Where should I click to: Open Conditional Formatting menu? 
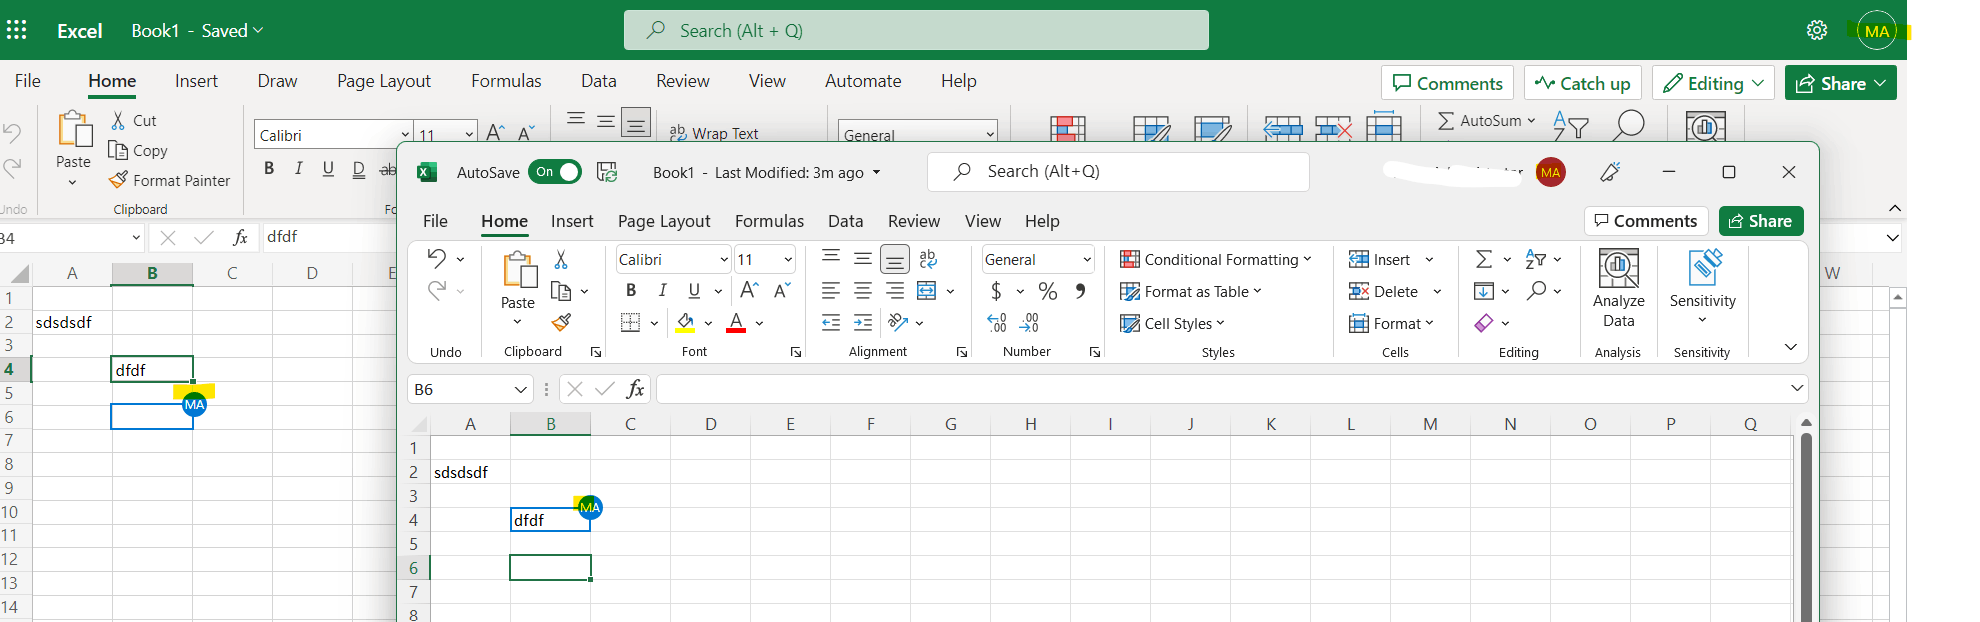pyautogui.click(x=1215, y=259)
